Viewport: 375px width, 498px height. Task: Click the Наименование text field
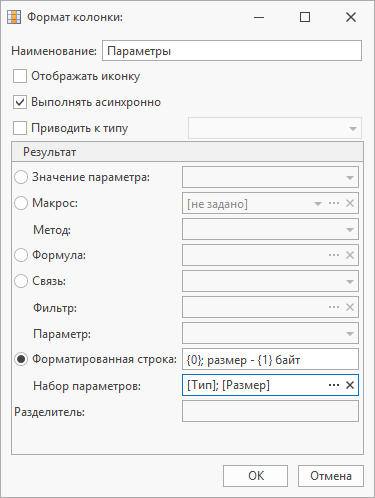[232, 51]
